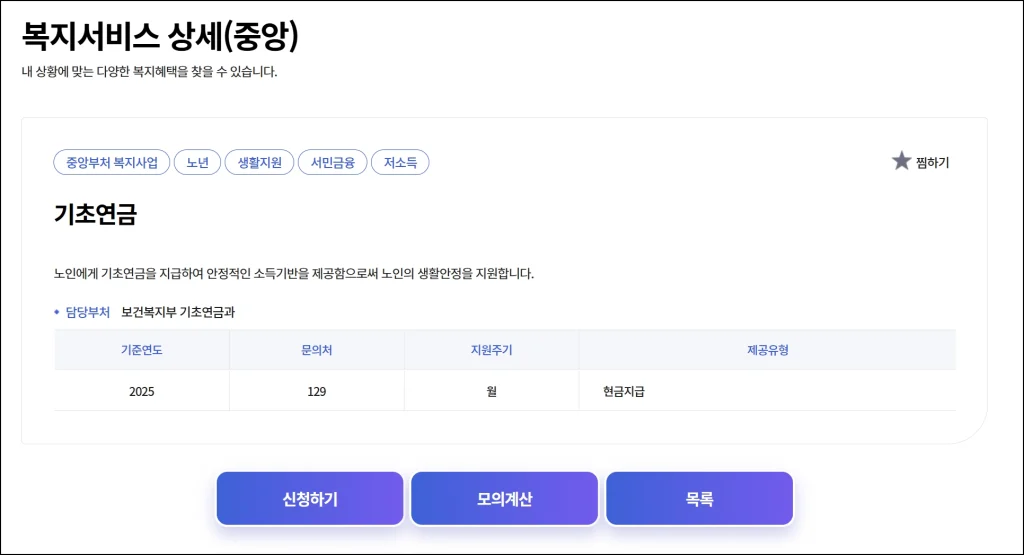The height and width of the screenshot is (555, 1024).
Task: Click the 129 inquiry number cell
Action: pos(316,391)
